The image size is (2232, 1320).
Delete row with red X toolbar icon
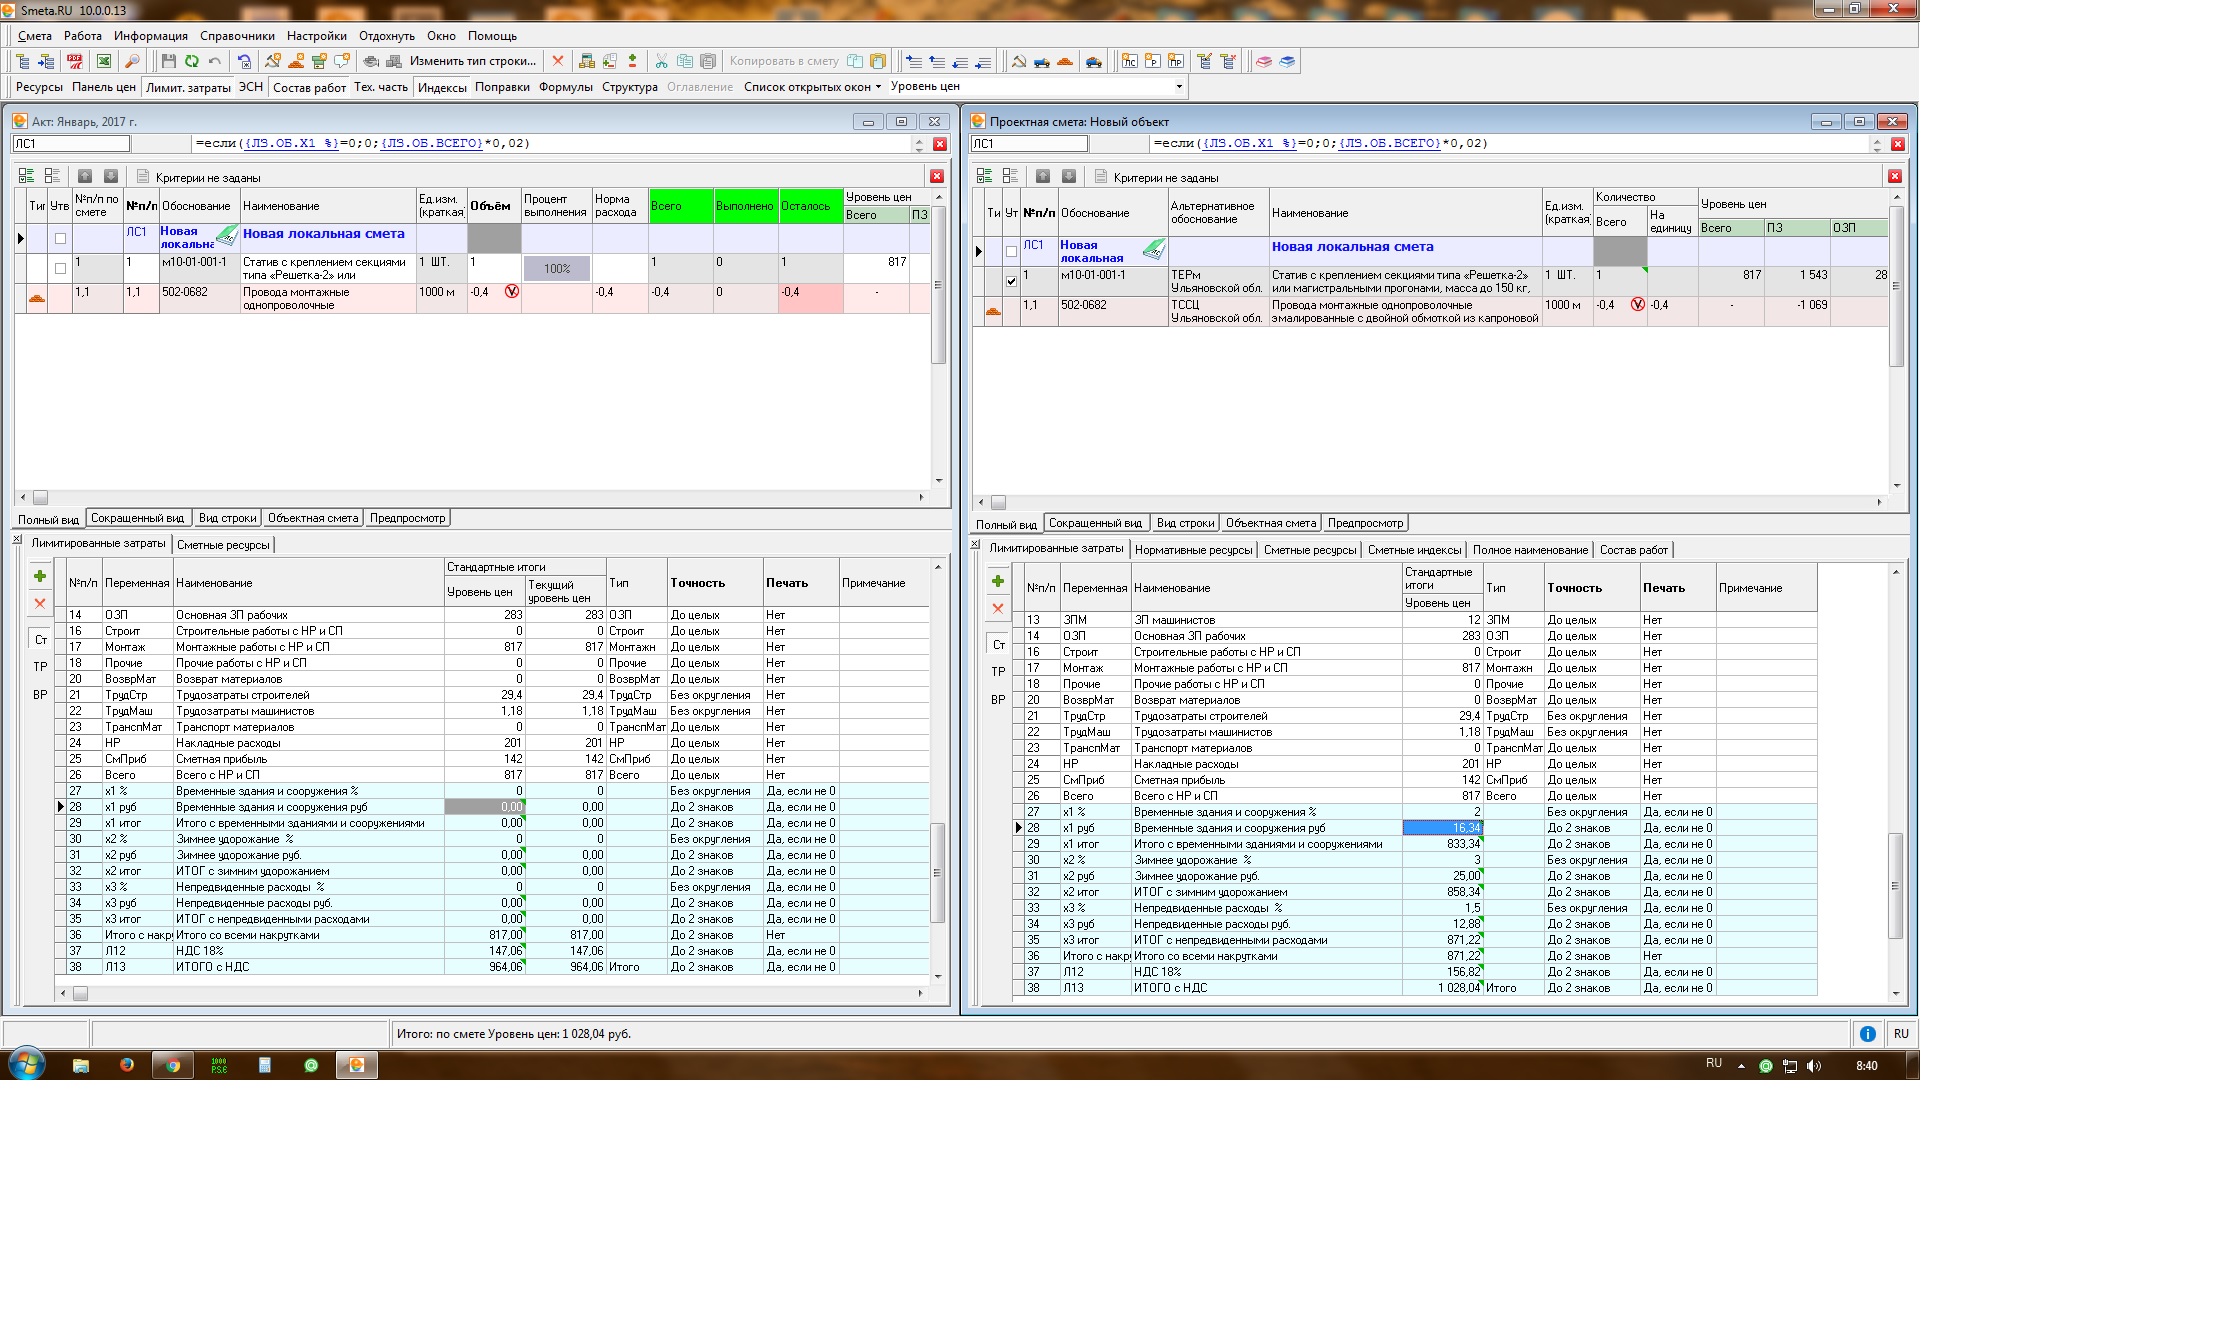click(558, 61)
